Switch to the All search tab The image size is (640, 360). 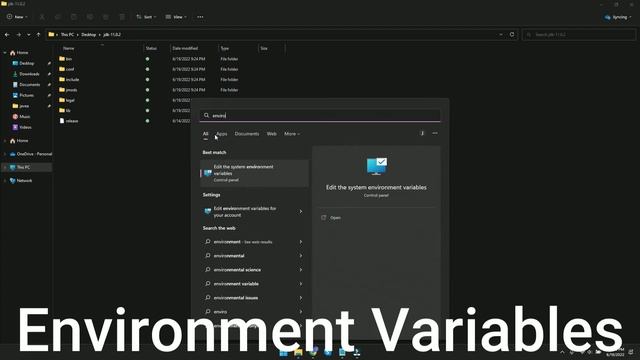point(205,134)
